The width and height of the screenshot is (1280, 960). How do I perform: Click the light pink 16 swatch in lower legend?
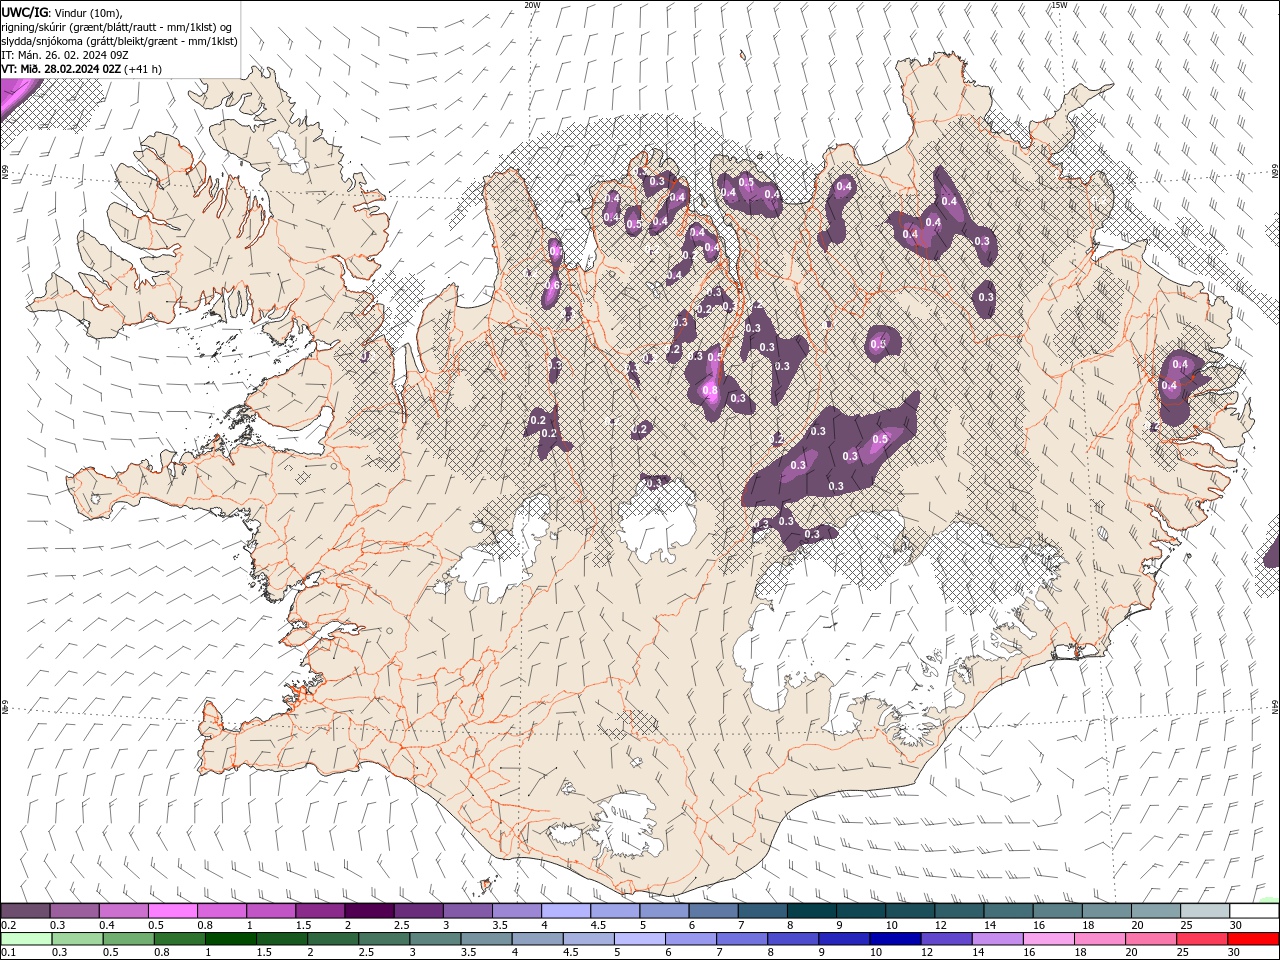click(x=1050, y=939)
